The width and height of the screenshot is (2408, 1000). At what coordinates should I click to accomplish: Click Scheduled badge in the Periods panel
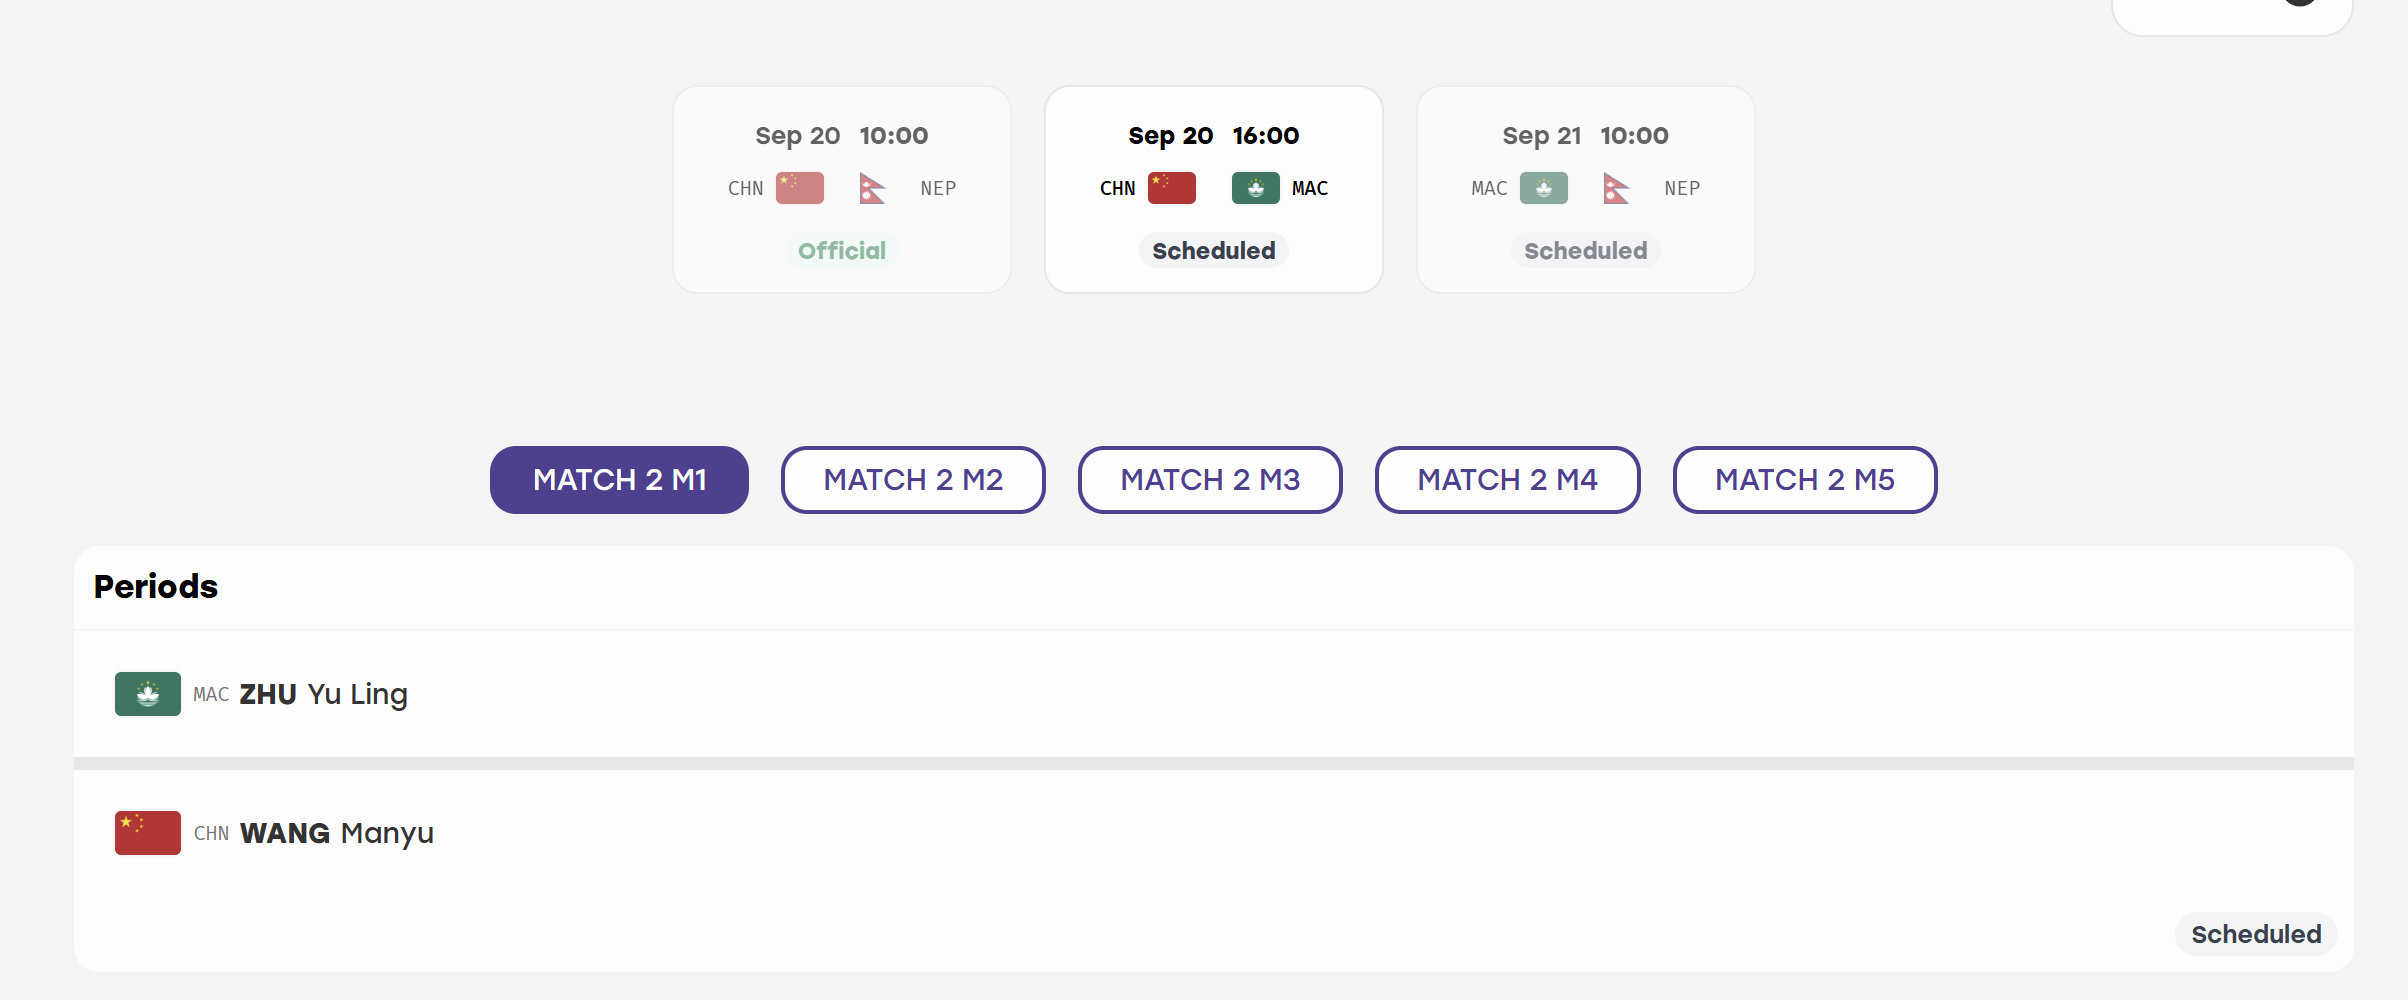tap(2256, 934)
